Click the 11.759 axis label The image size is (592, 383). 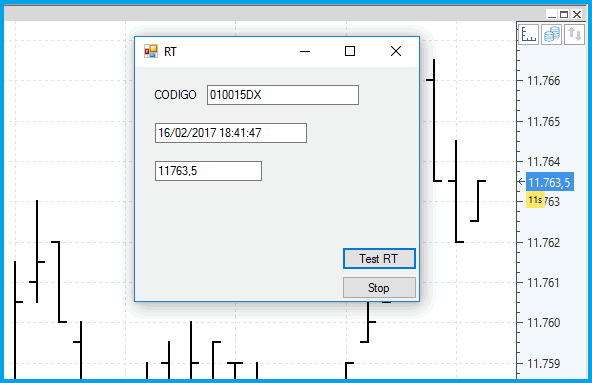click(543, 364)
